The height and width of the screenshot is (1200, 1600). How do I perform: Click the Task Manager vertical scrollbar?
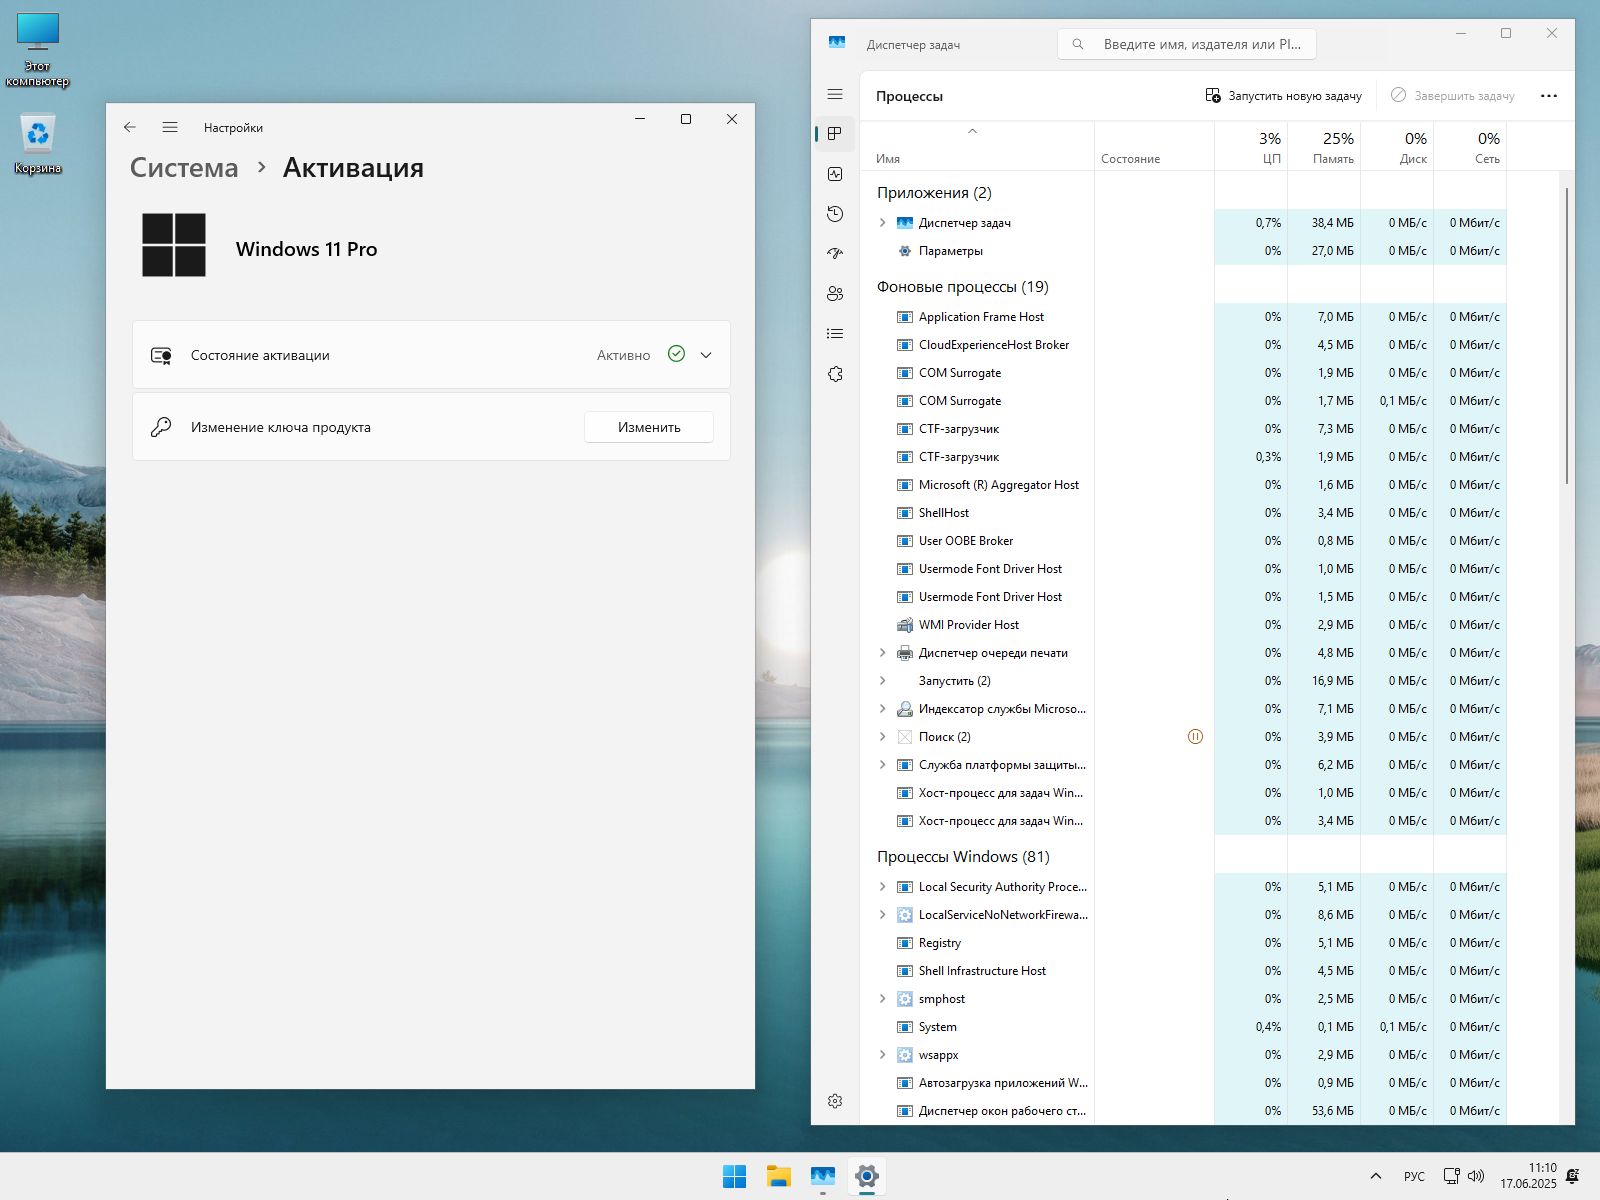click(x=1567, y=335)
